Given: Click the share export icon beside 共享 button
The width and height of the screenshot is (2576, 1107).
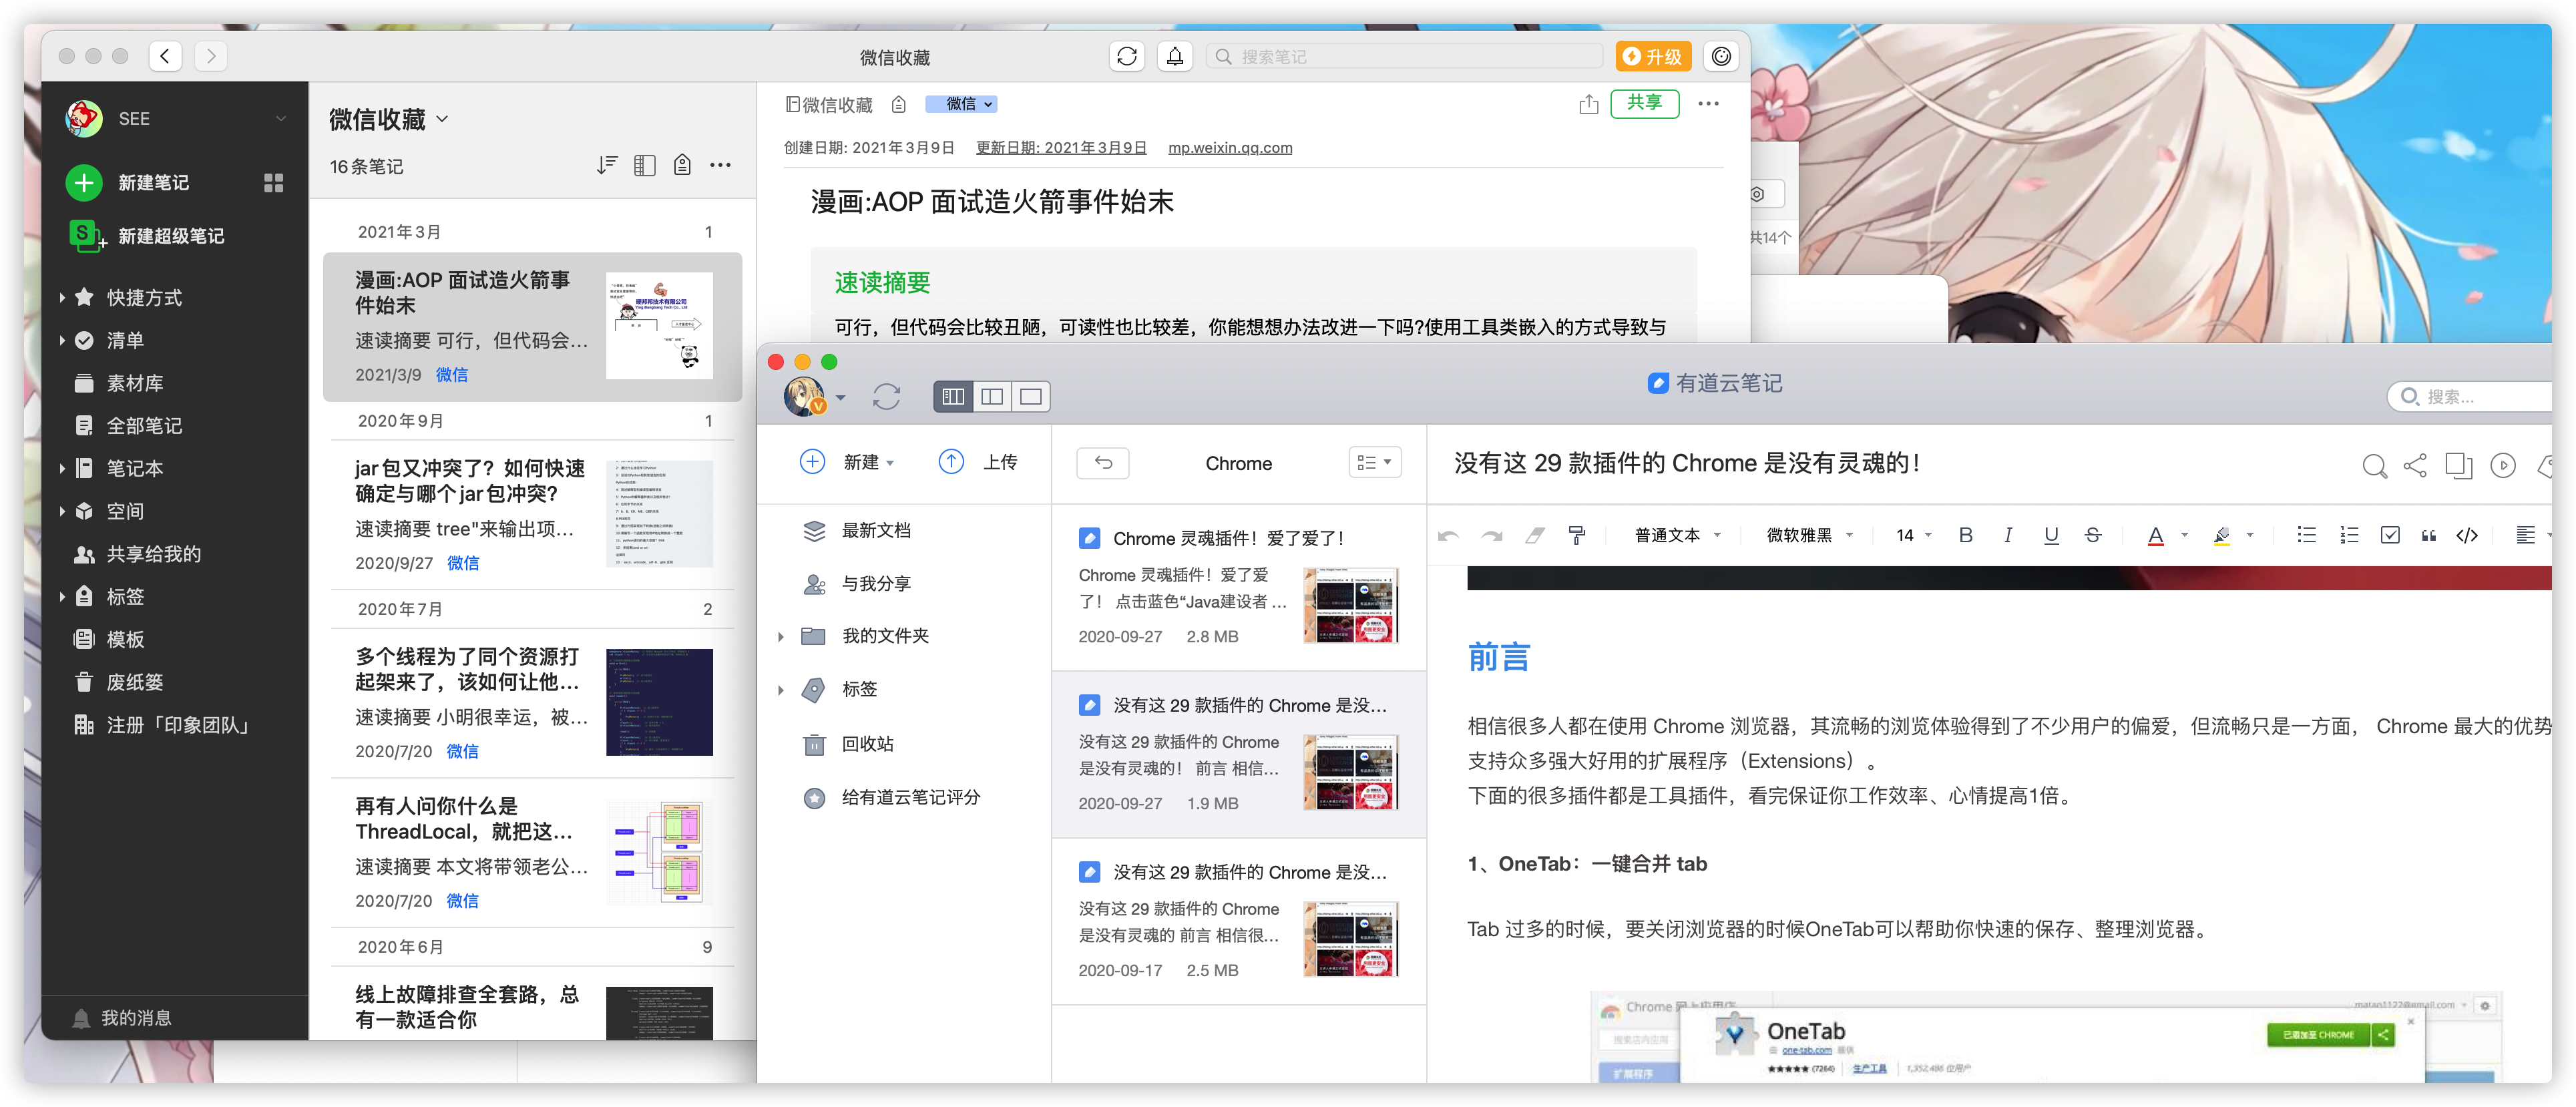Looking at the screenshot, I should (x=1588, y=104).
